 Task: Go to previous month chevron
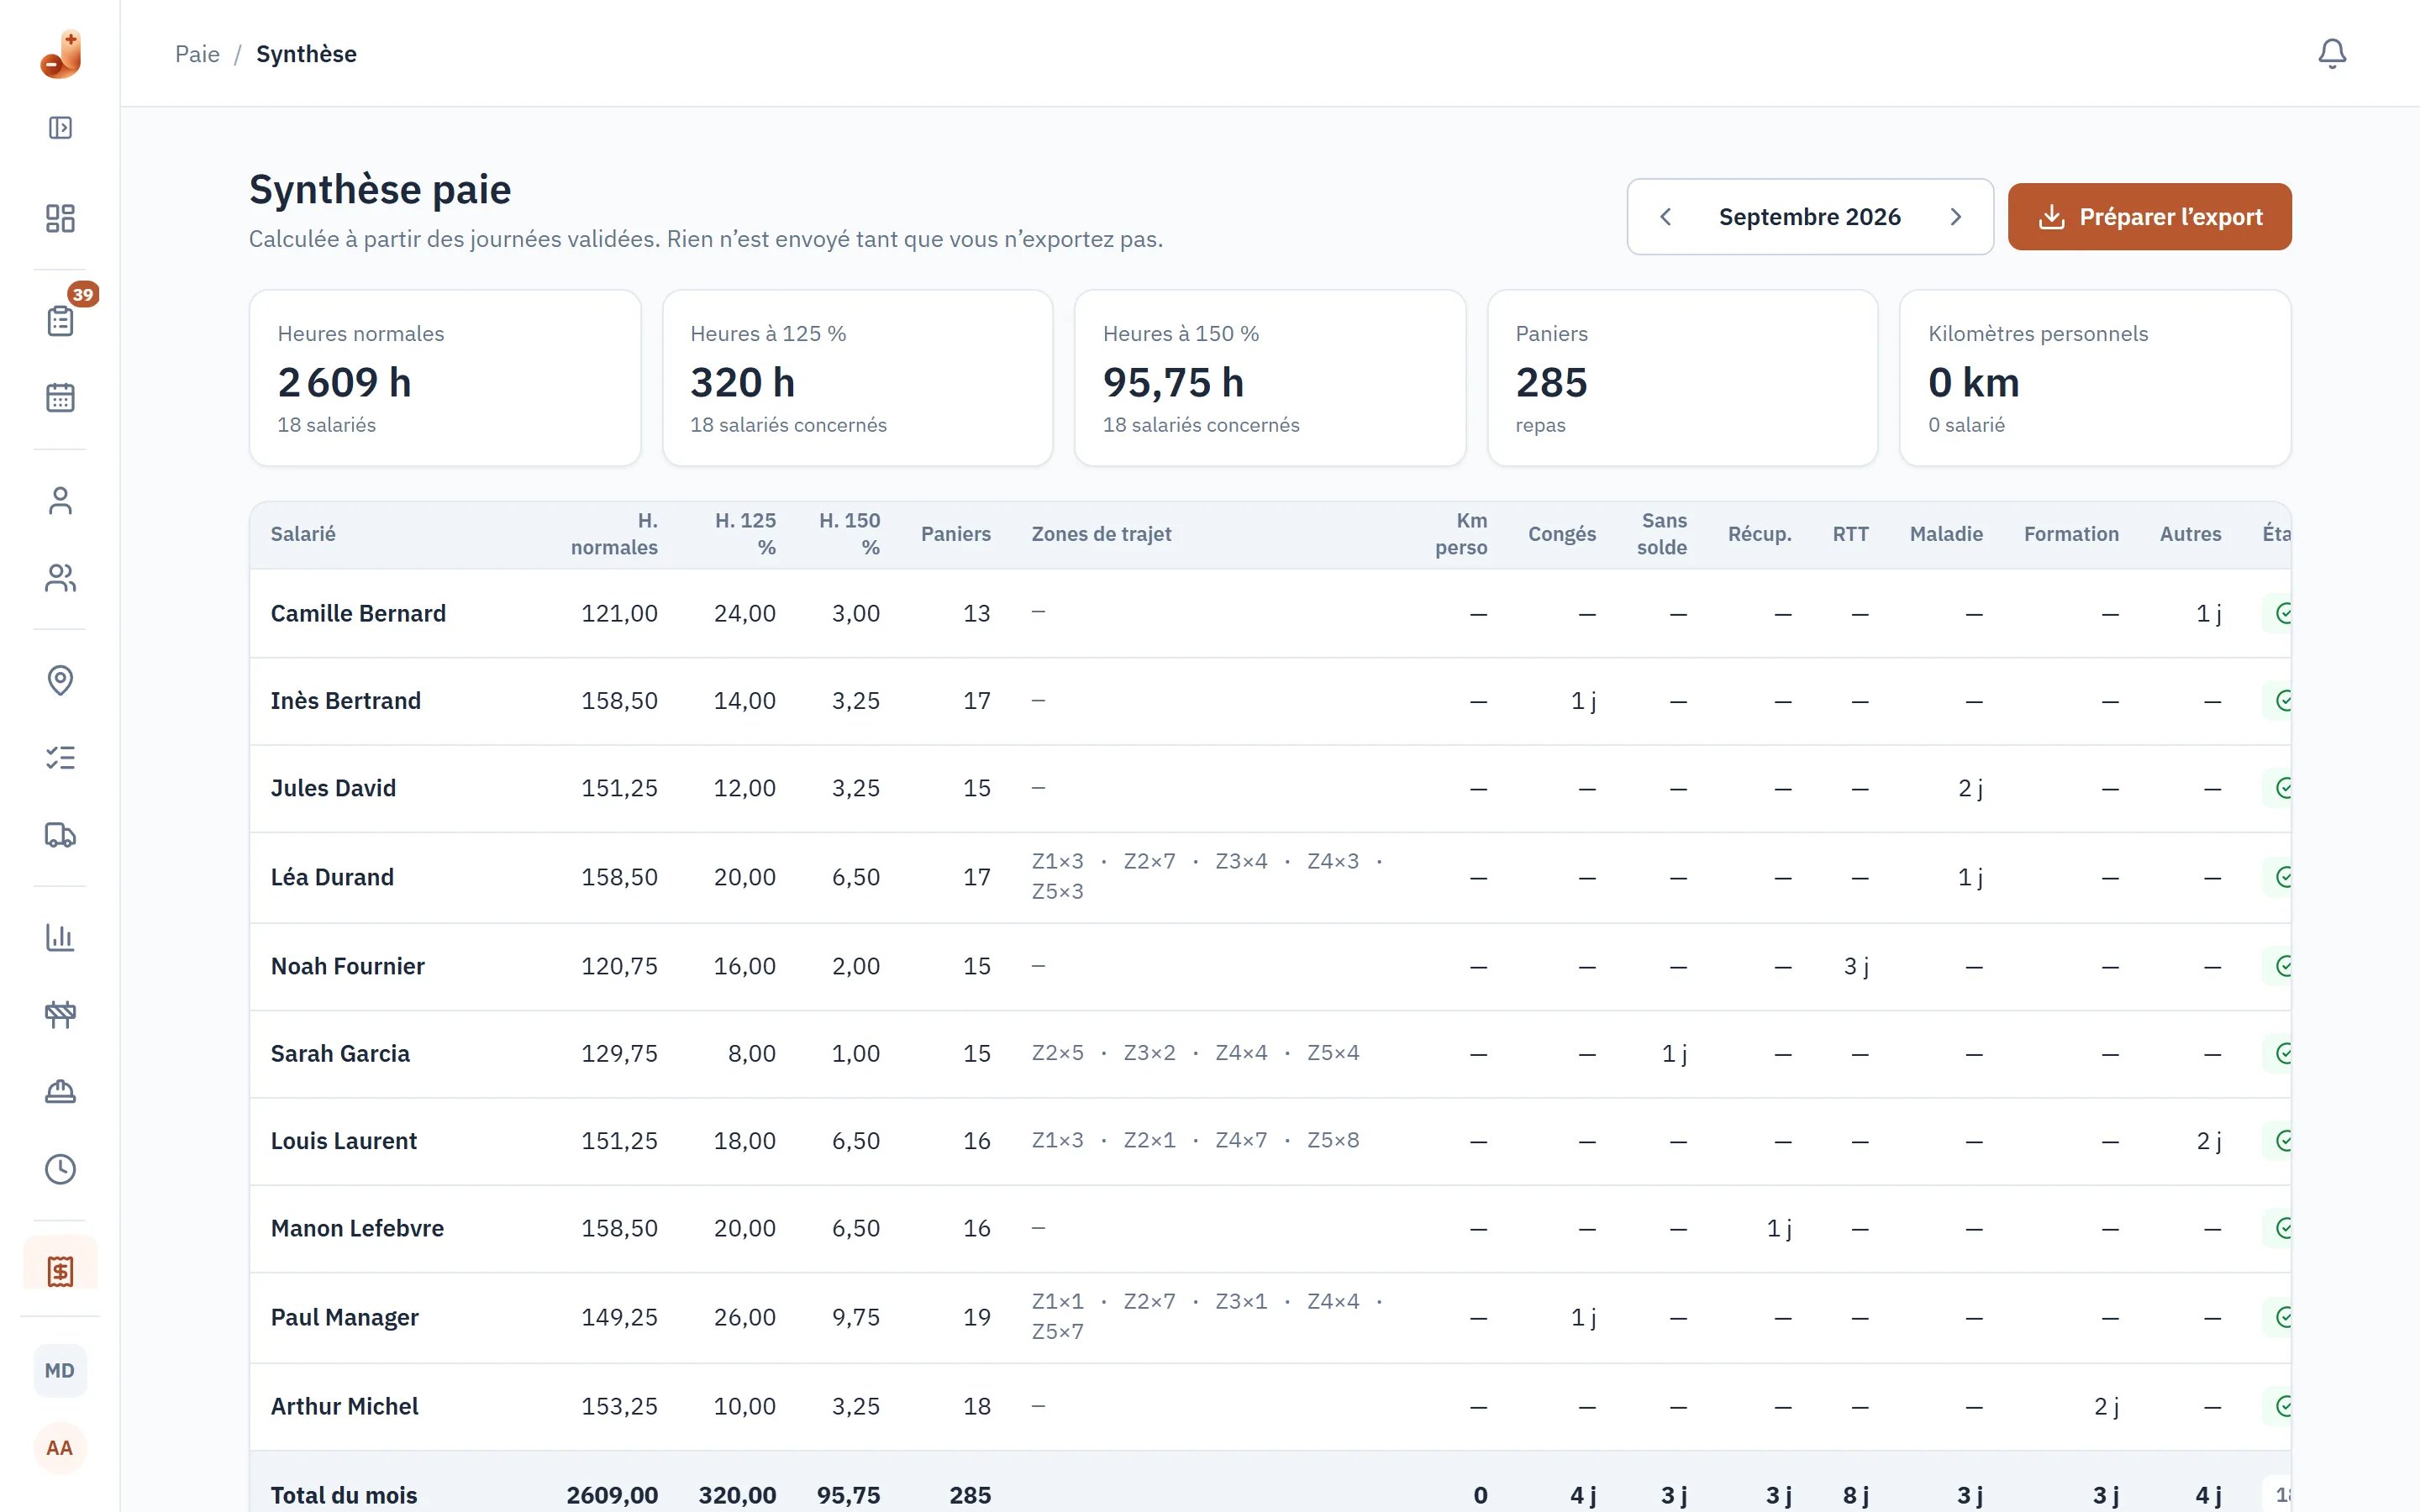[1665, 217]
